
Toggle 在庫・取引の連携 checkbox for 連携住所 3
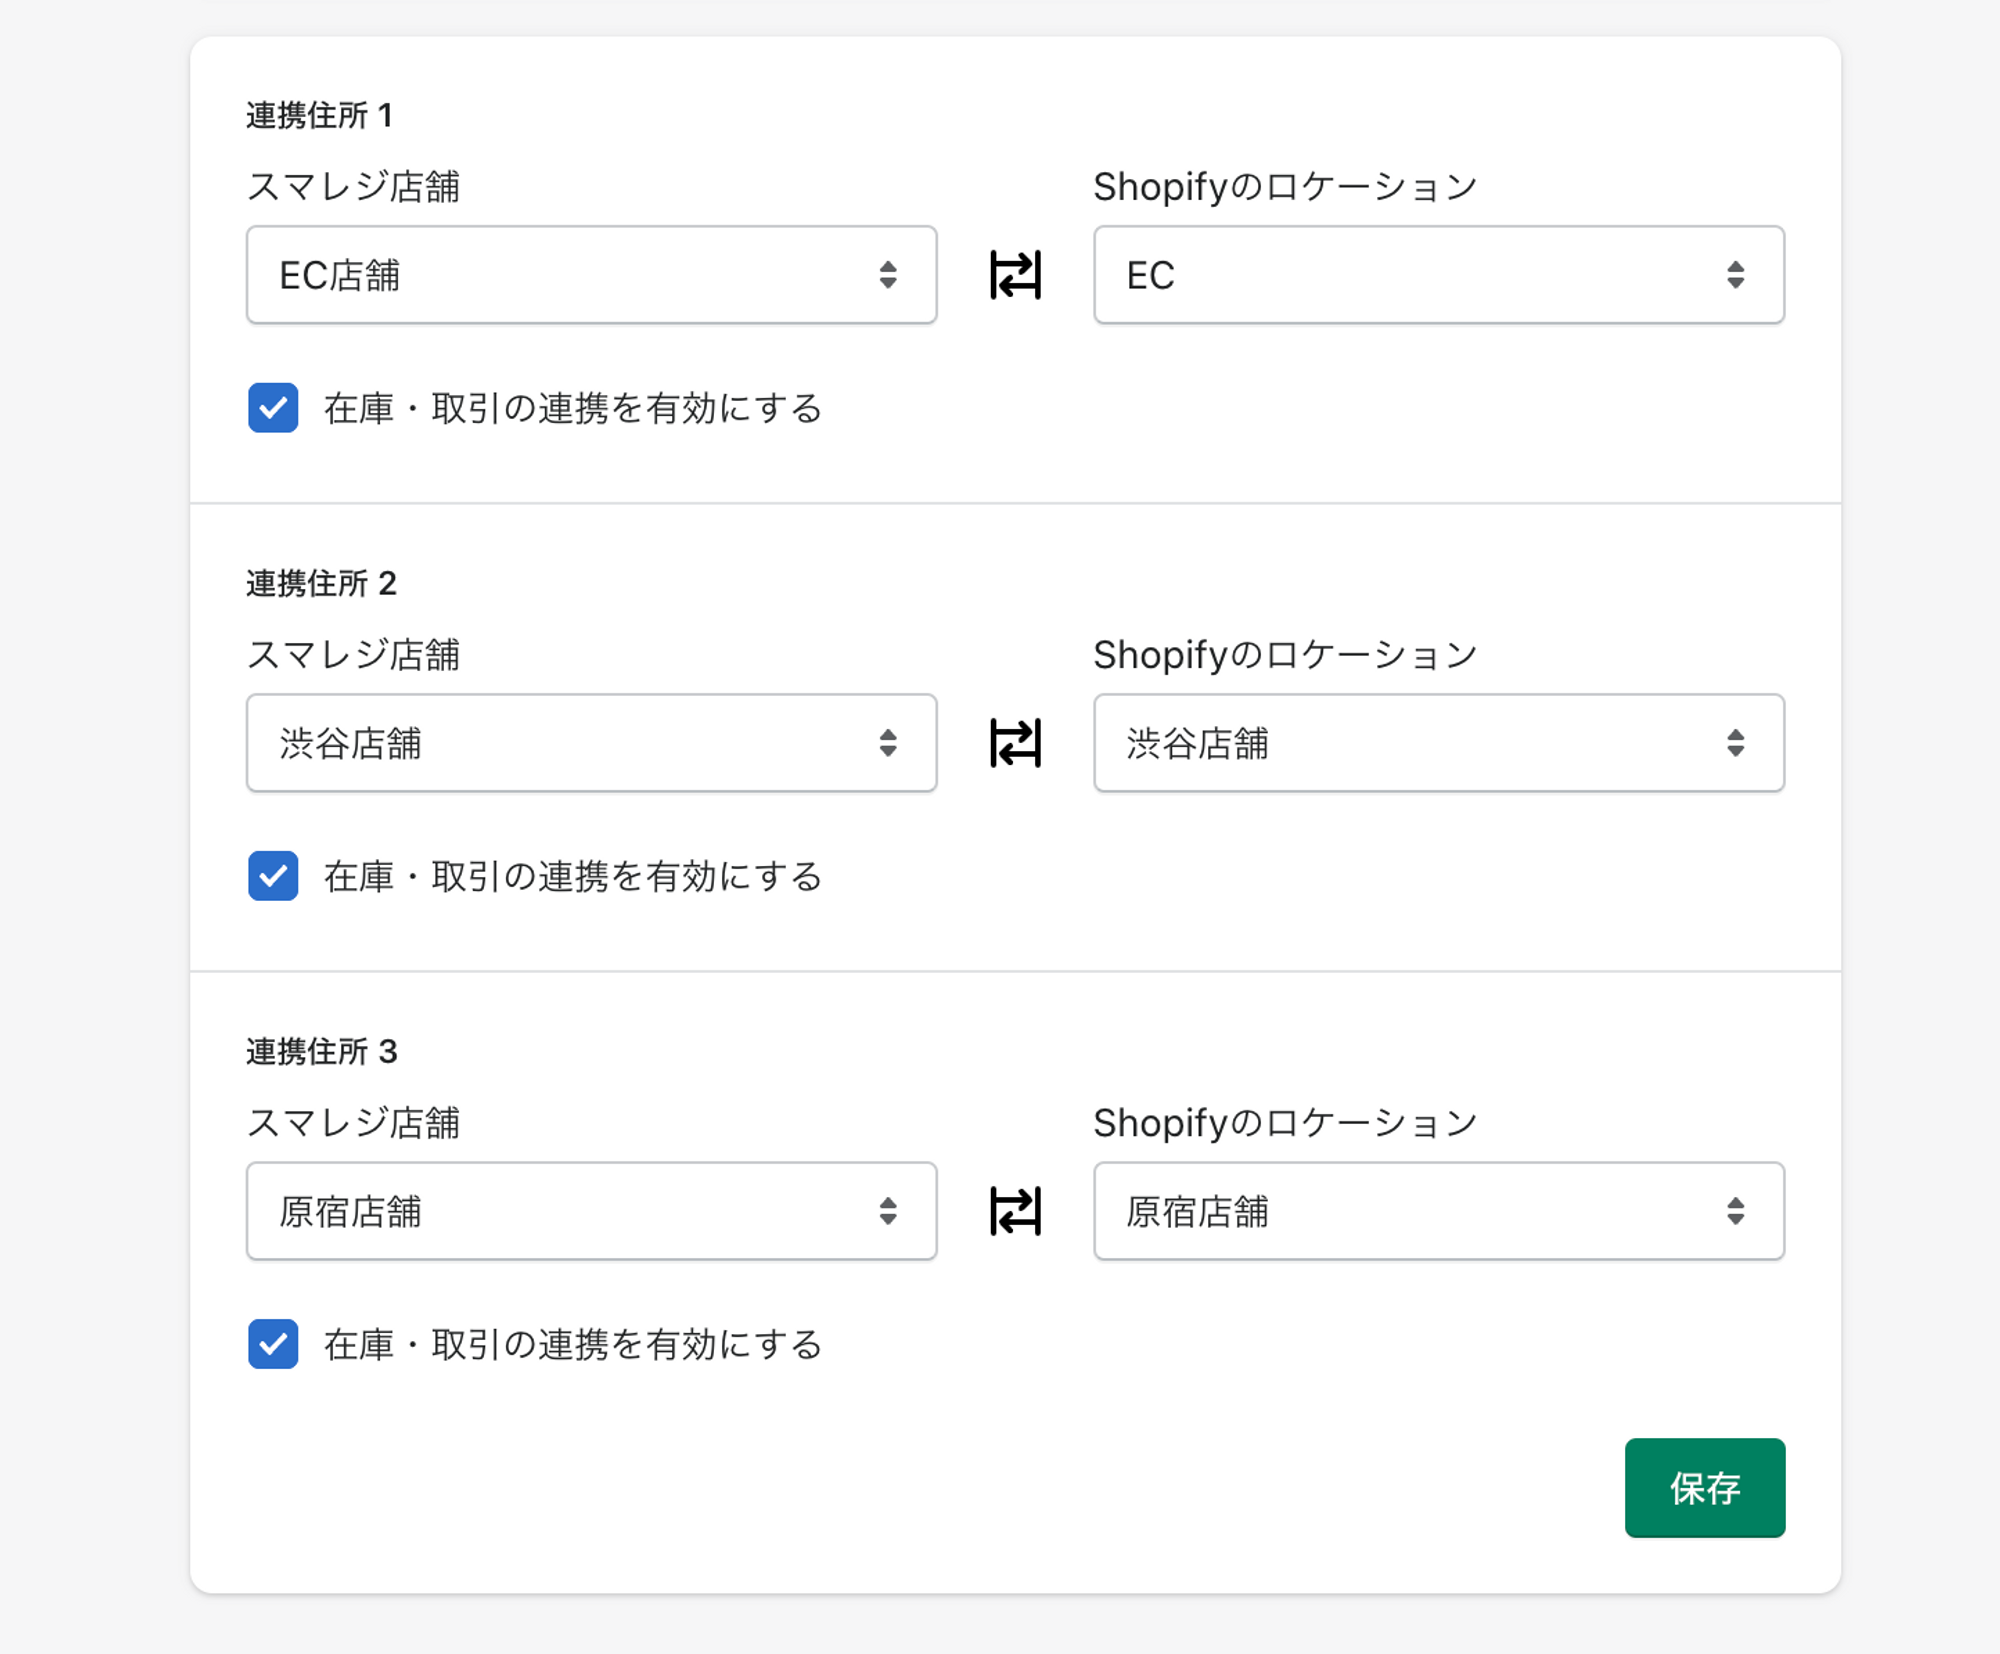(273, 1344)
